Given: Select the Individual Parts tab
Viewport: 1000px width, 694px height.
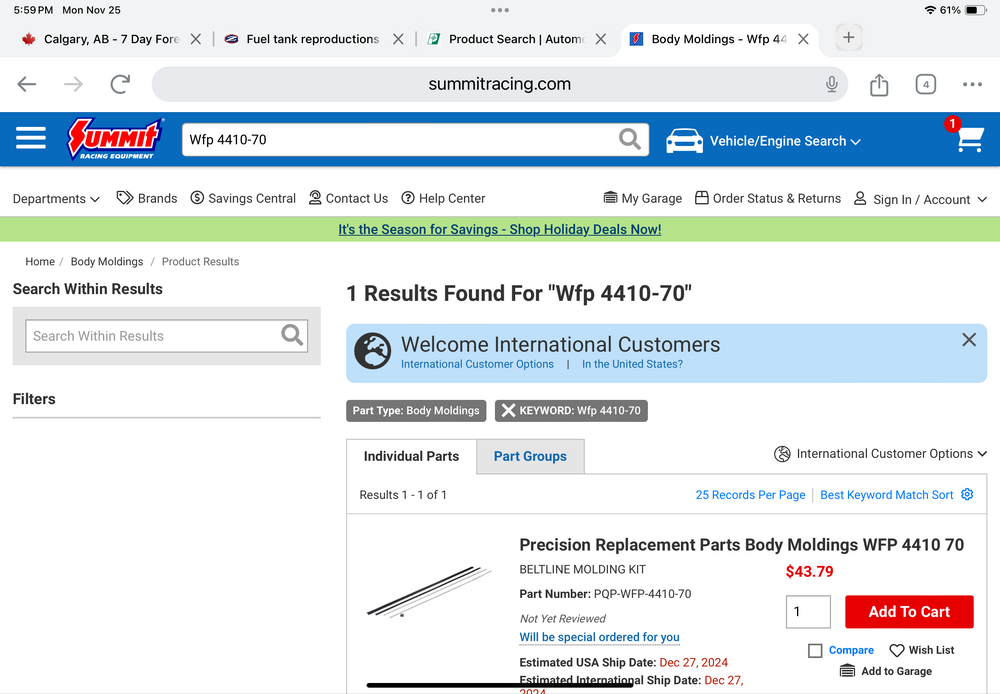Looking at the screenshot, I should click(x=411, y=456).
